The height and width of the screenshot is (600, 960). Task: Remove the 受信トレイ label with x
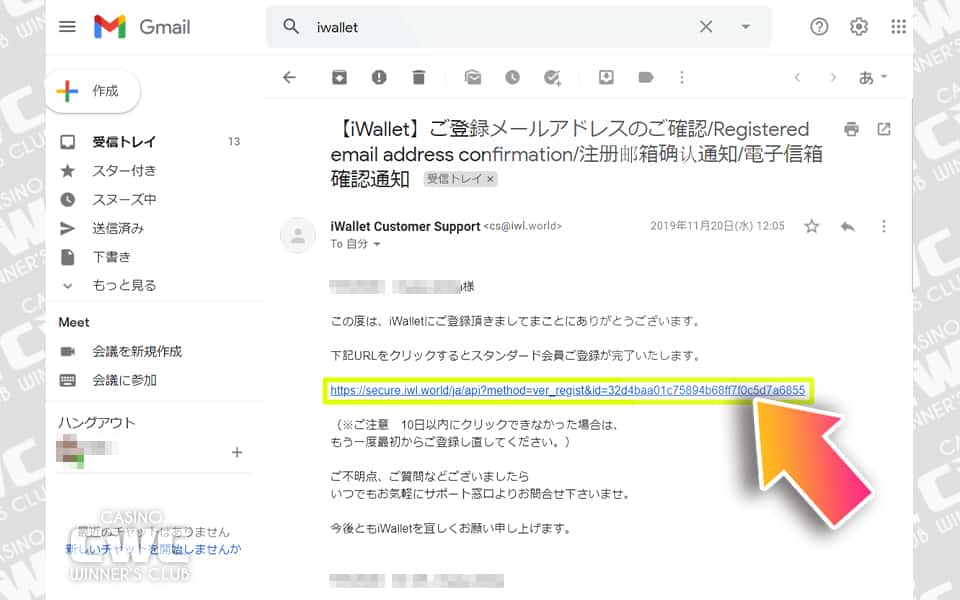(x=490, y=179)
